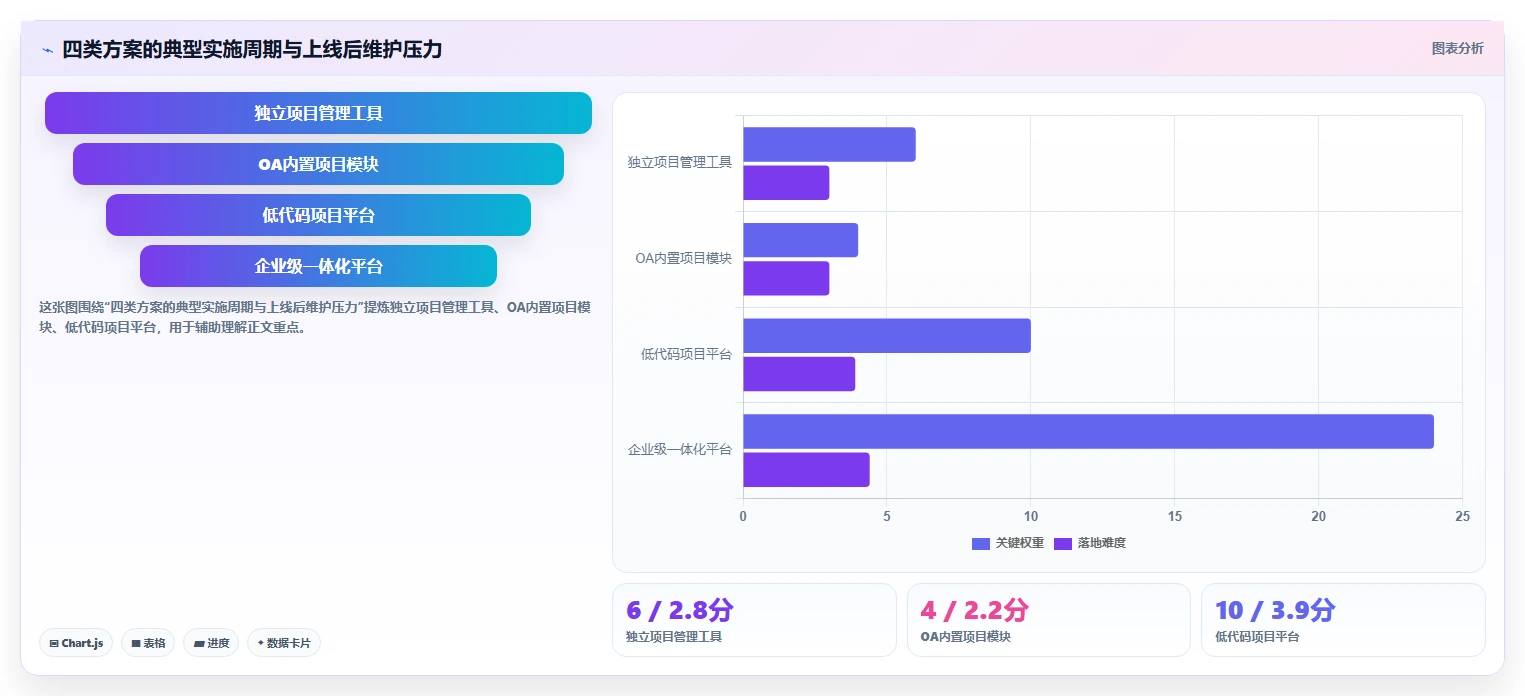Image resolution: width=1525 pixels, height=696 pixels.
Task: Click the x-axis tick label 5
Action: pyautogui.click(x=887, y=516)
